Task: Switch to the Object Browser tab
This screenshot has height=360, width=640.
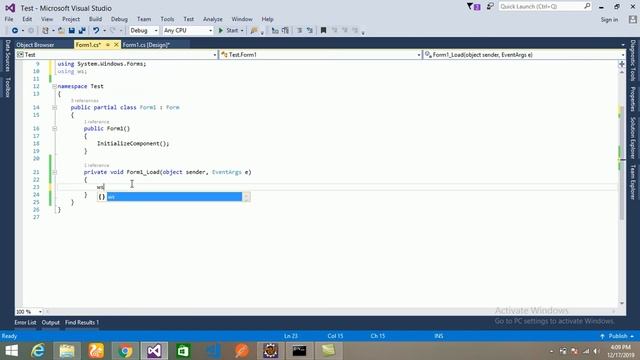Action: [x=35, y=45]
